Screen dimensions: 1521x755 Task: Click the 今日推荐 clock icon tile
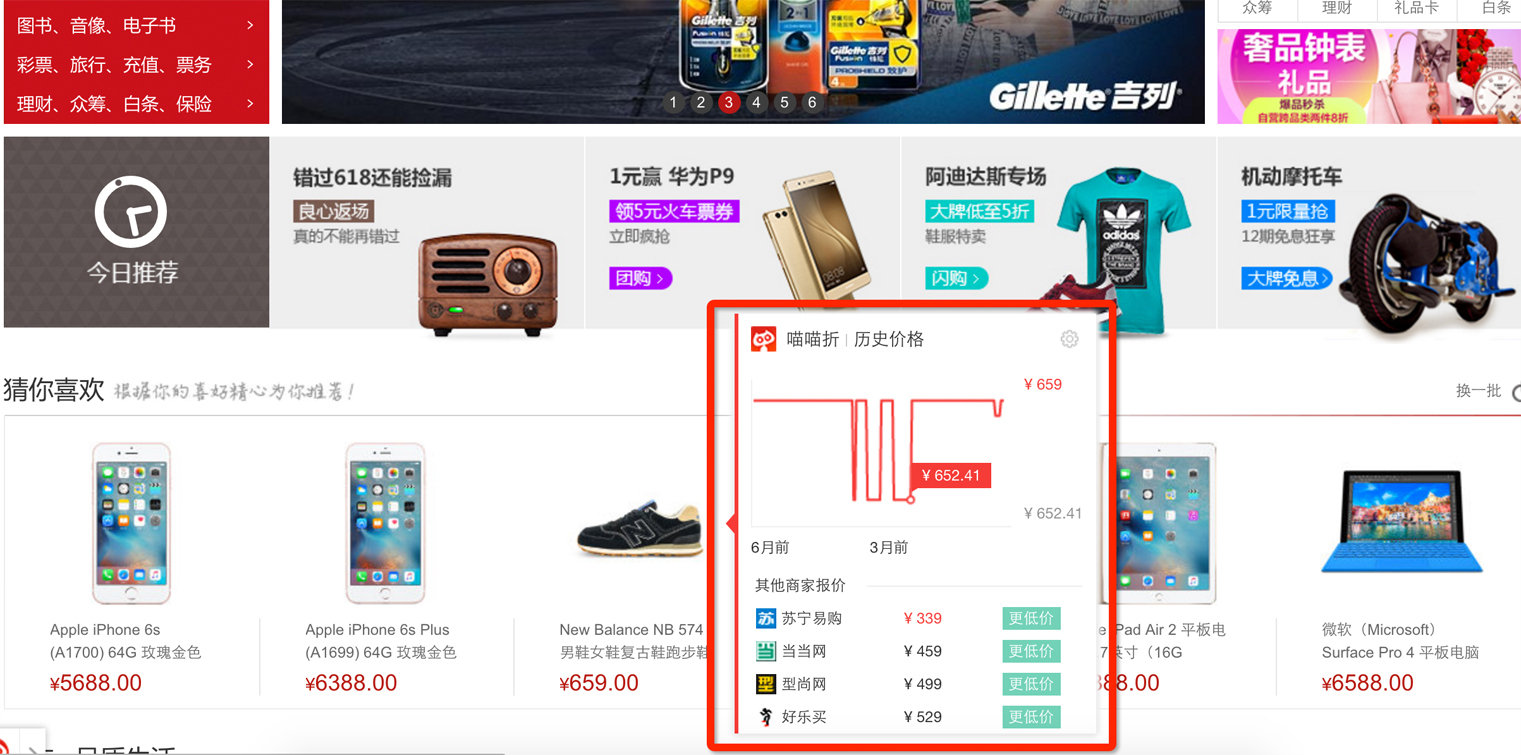(136, 232)
